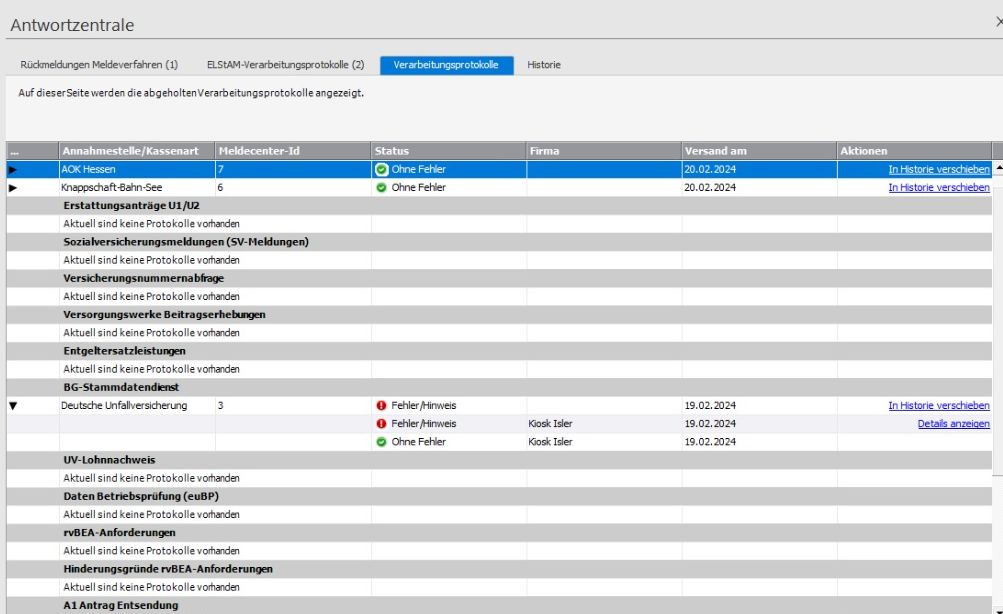
Task: Click Erstattungsanträge U1/U2 group header
Action: click(499, 206)
